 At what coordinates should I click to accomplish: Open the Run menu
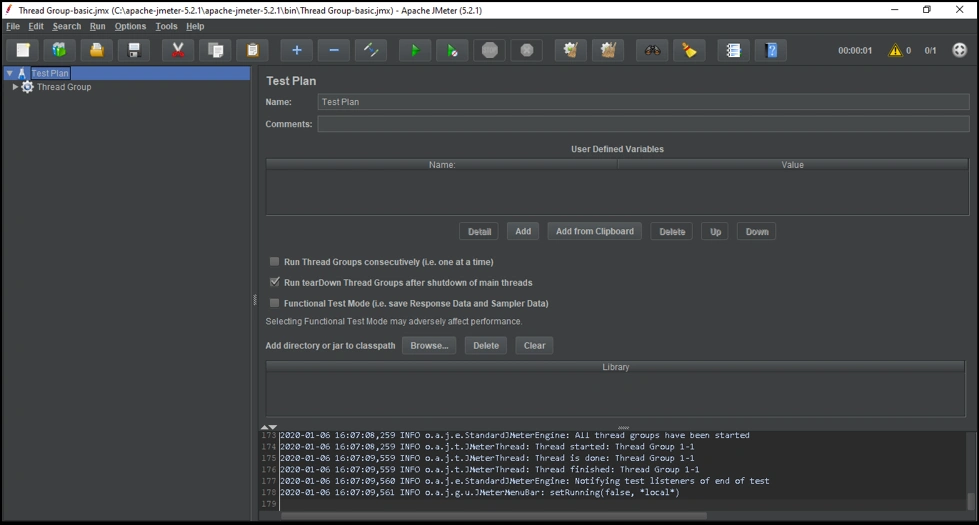click(x=97, y=27)
